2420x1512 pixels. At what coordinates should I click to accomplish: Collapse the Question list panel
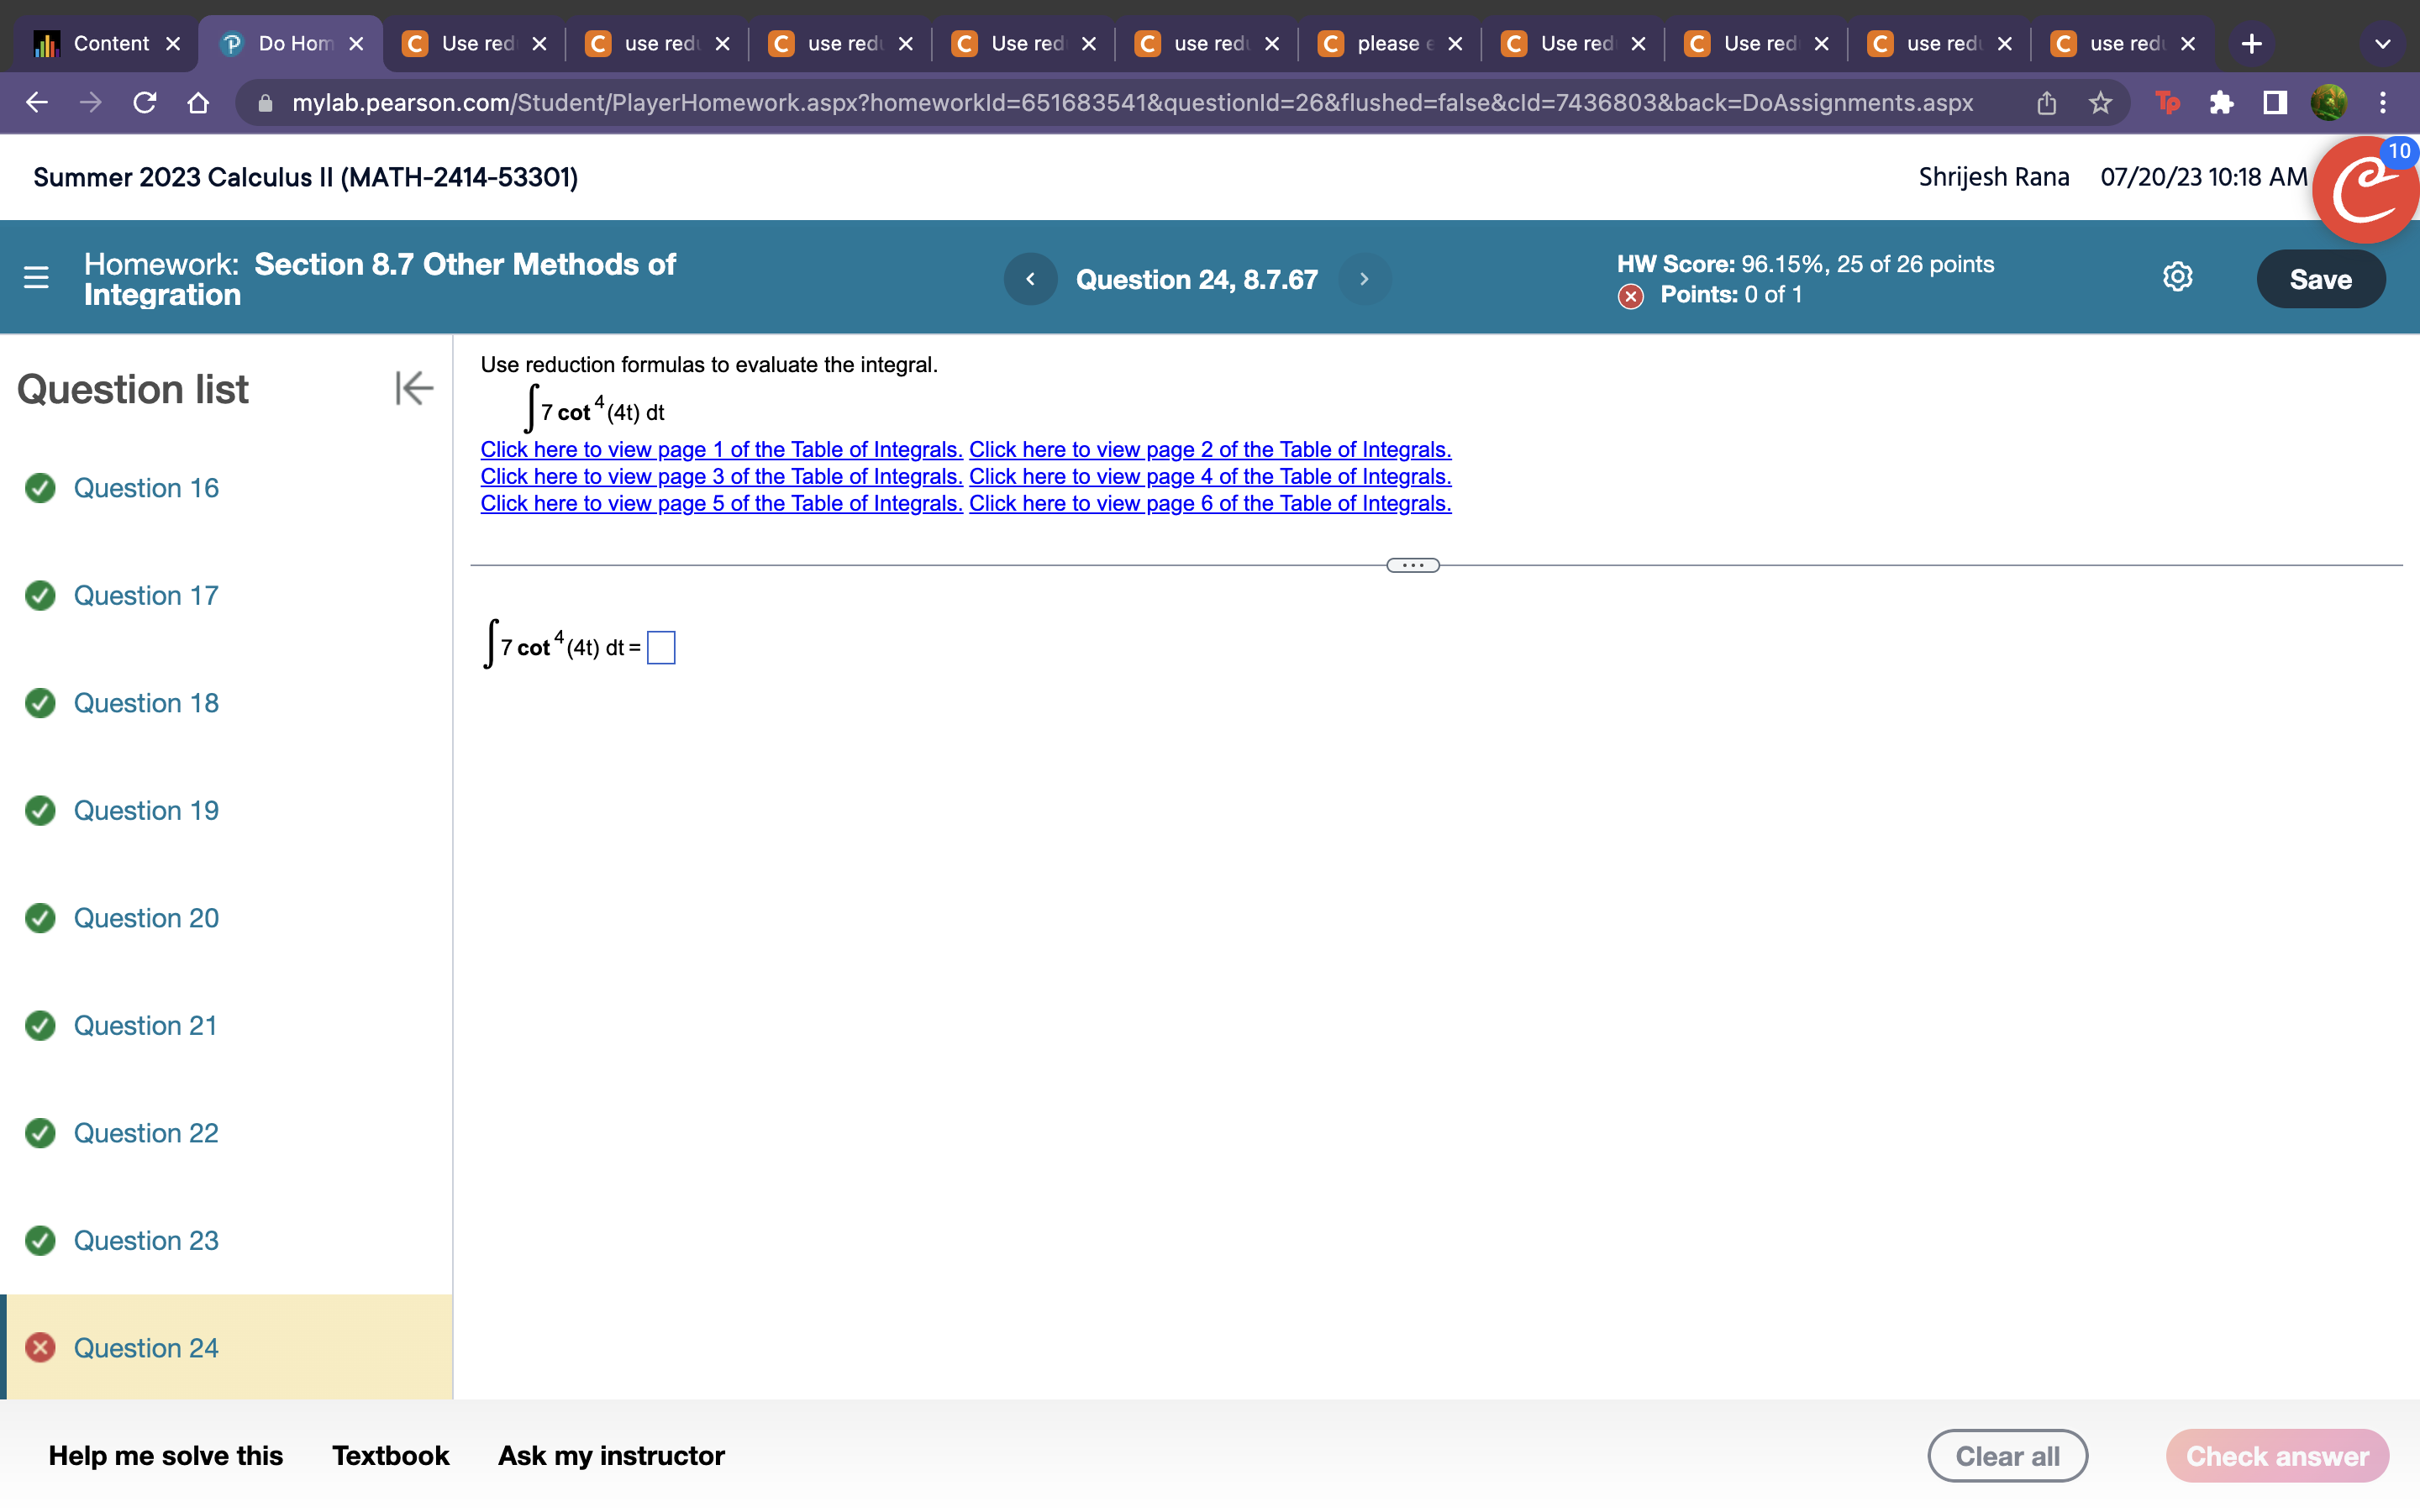(413, 388)
